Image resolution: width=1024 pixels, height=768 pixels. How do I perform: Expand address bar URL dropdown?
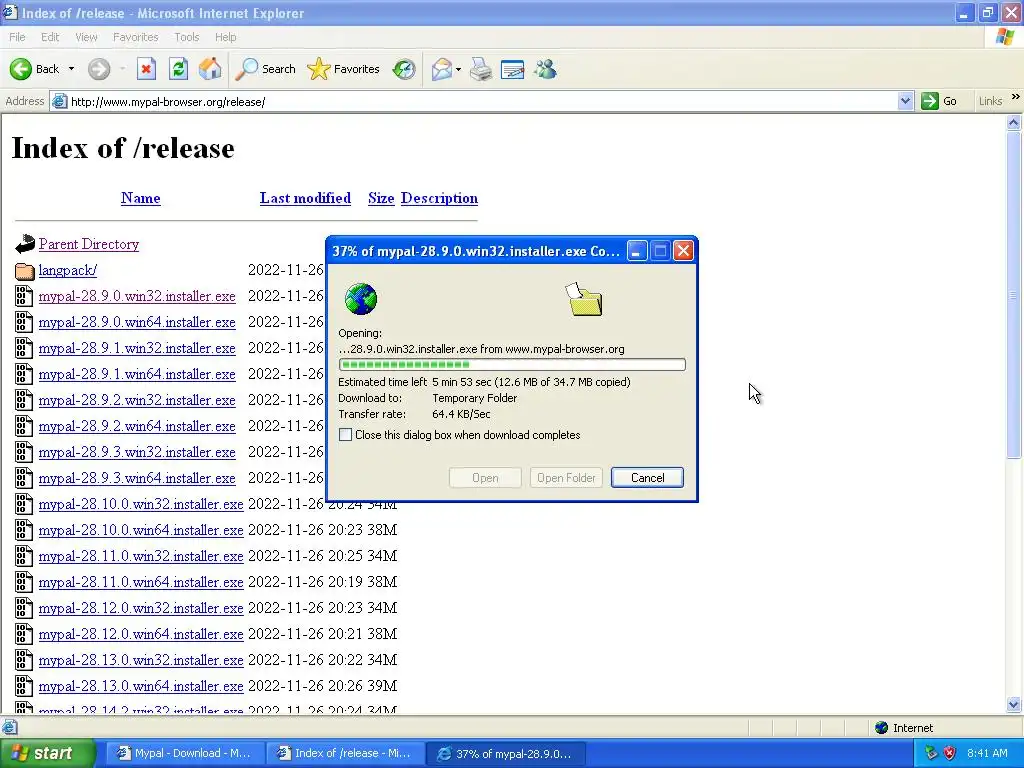pyautogui.click(x=905, y=101)
